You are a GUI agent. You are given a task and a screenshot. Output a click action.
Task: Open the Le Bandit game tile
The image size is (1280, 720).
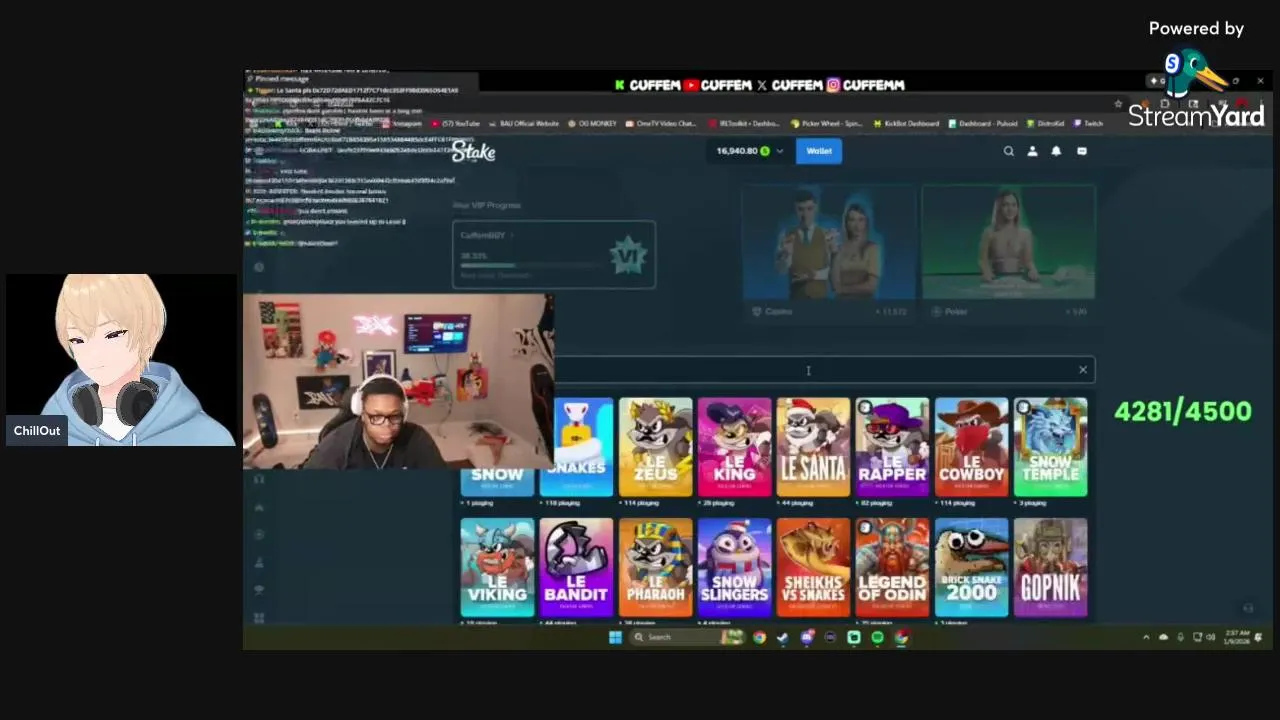(576, 567)
